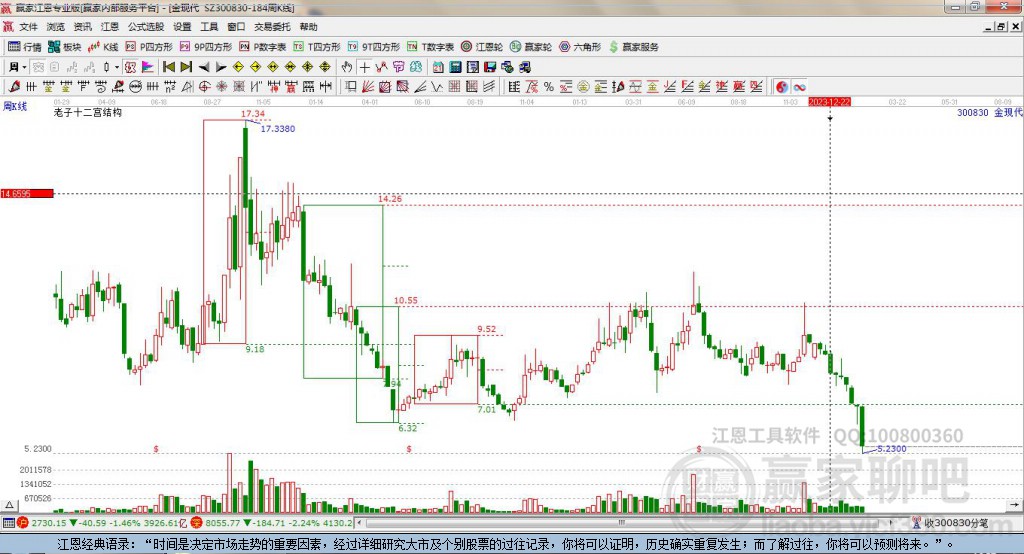This screenshot has width=1024, height=554.
Task: Open the 资讯 menu
Action: point(82,27)
